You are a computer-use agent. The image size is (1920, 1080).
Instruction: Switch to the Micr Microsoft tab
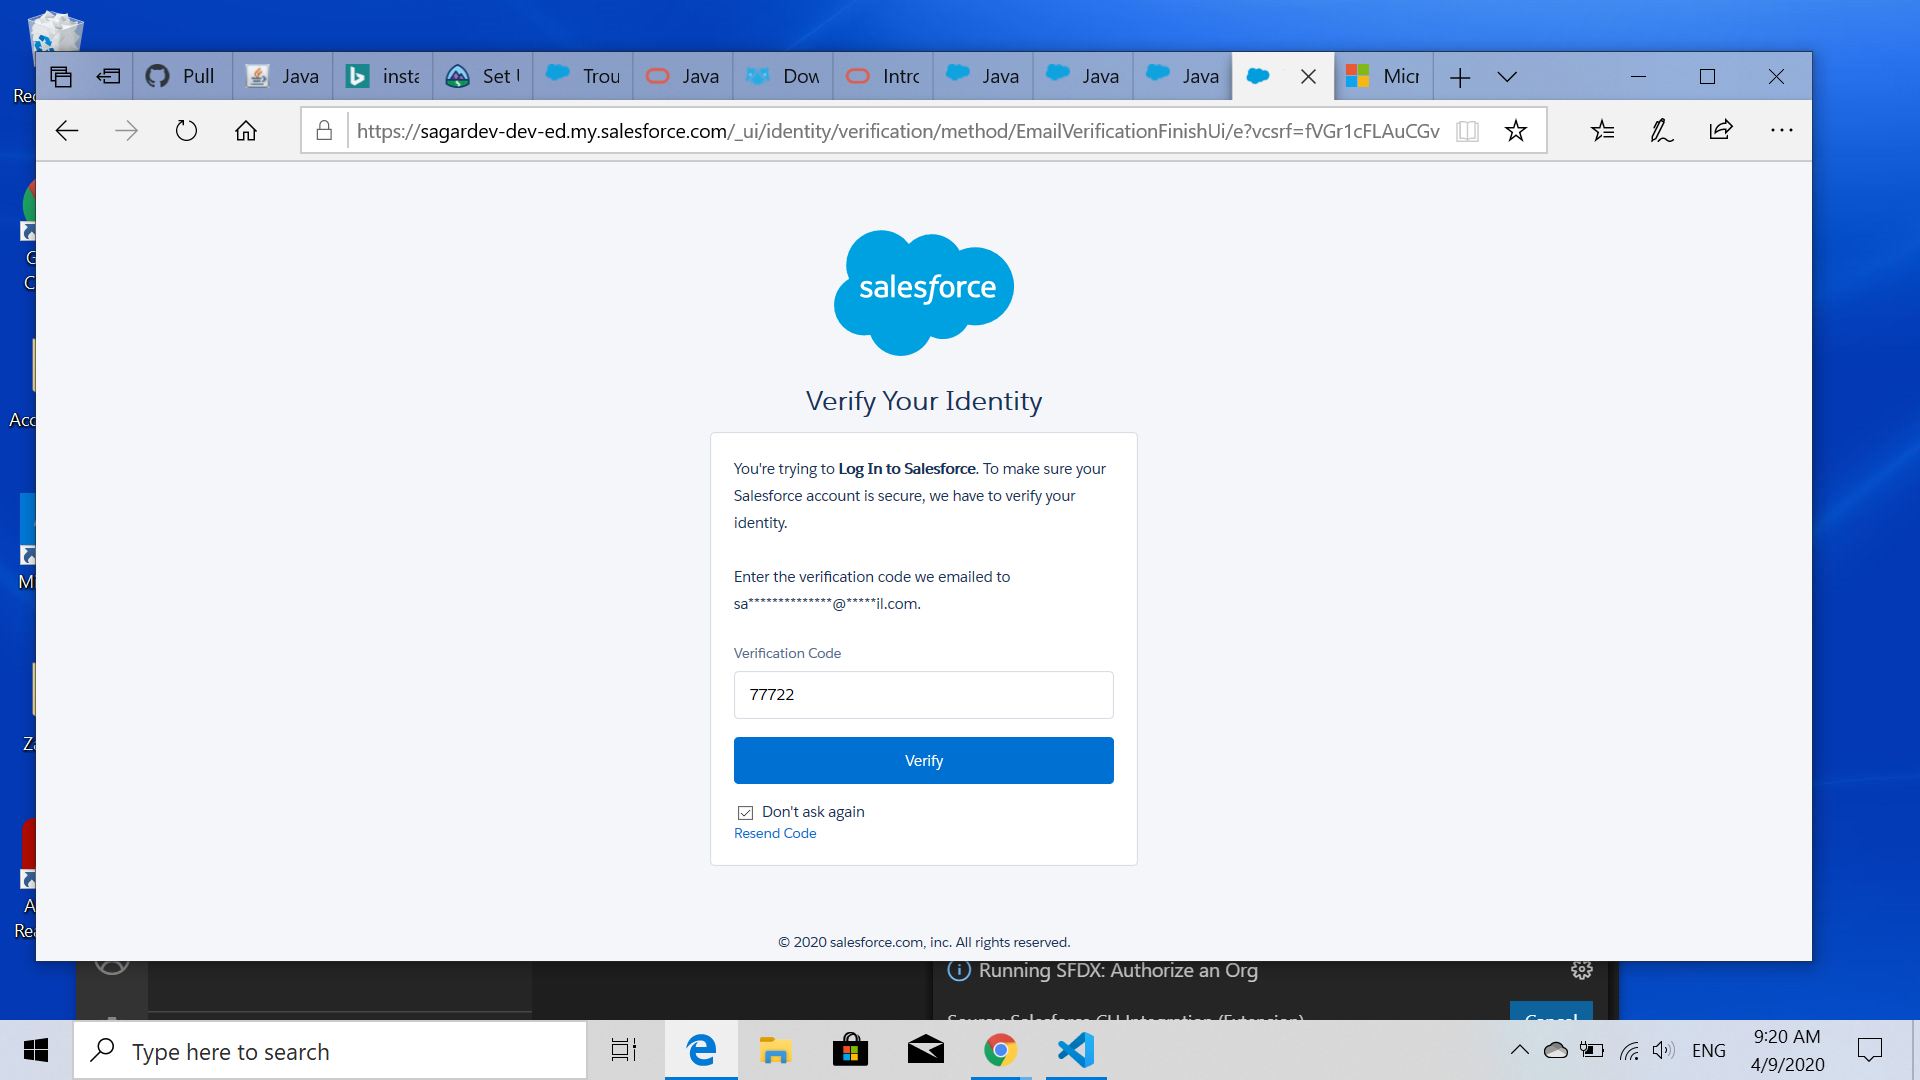tap(1383, 76)
